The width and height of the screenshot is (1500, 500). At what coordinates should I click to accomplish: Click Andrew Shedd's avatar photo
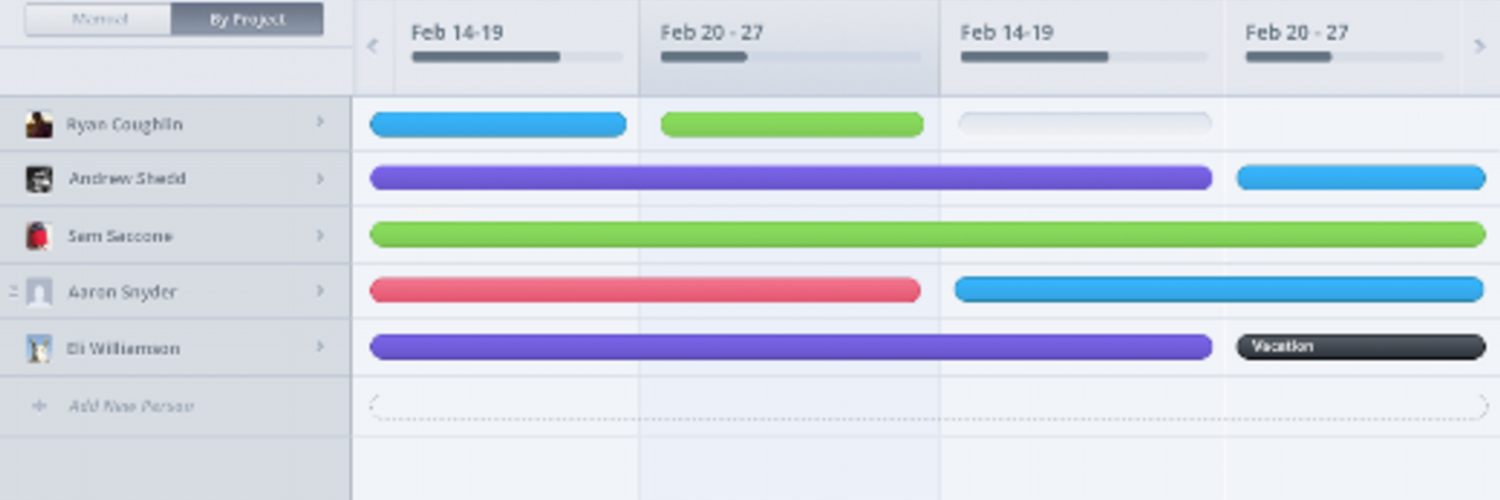(39, 179)
